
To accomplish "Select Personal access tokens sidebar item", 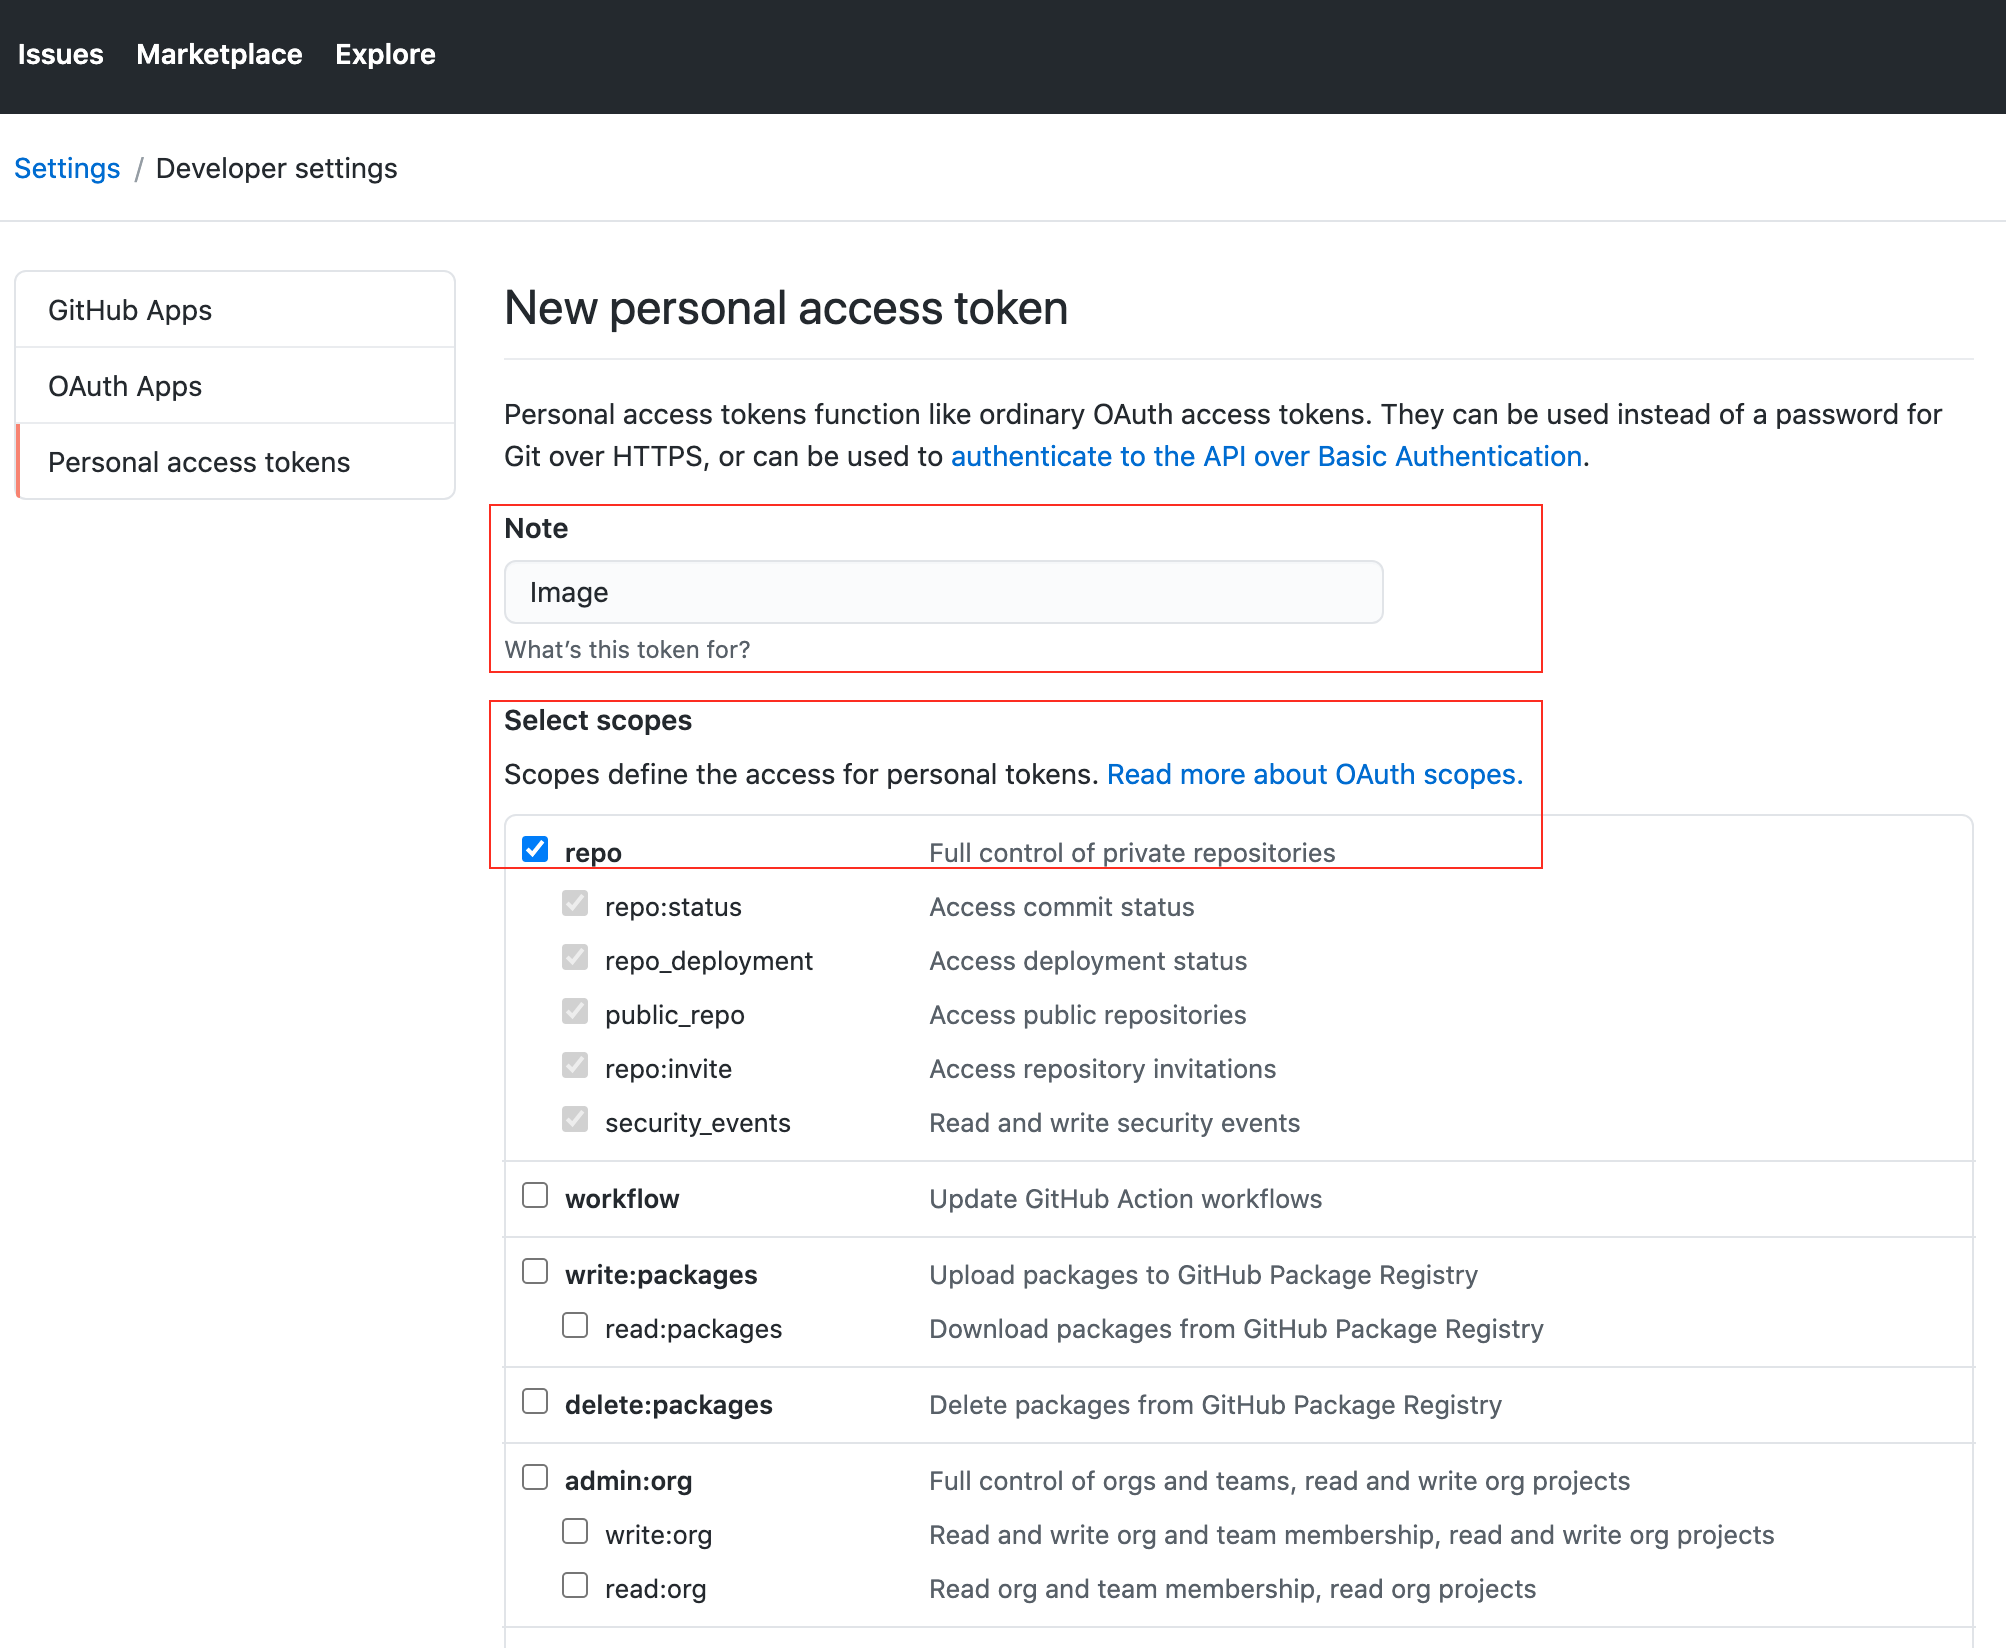I will pos(199,462).
